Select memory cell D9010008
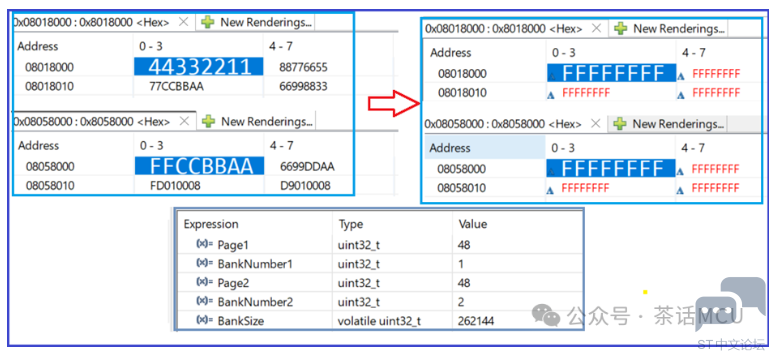This screenshot has width=774, height=360. click(305, 186)
